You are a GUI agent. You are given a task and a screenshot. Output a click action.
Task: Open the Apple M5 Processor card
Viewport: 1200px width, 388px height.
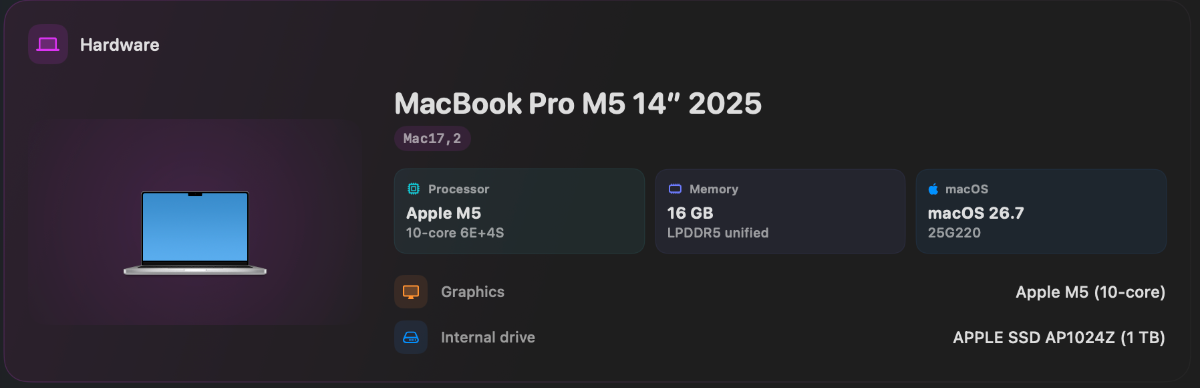click(x=520, y=211)
